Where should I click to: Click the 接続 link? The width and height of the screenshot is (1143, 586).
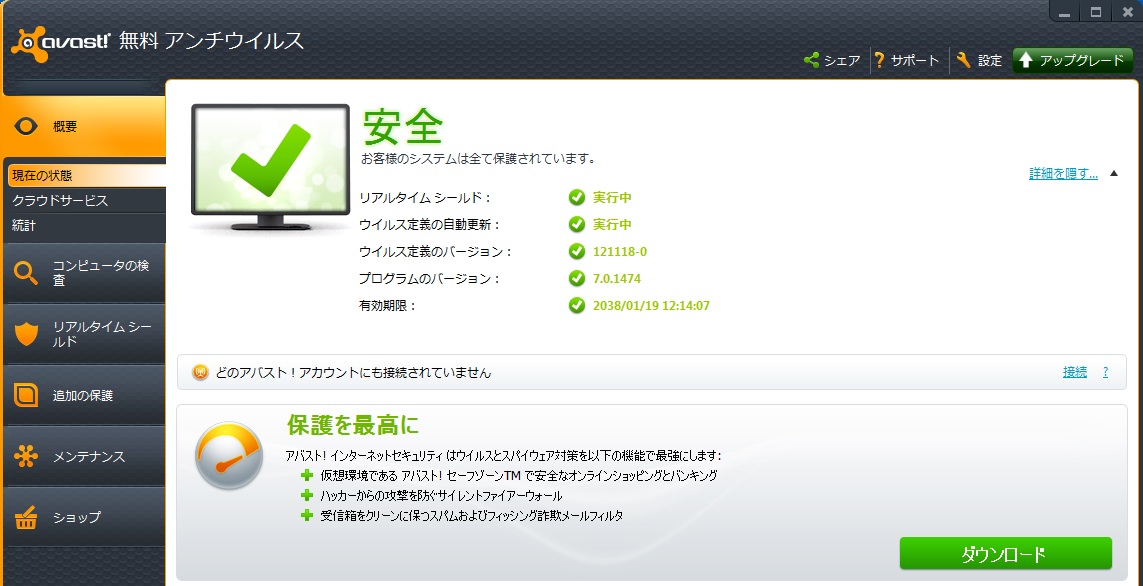[1074, 372]
